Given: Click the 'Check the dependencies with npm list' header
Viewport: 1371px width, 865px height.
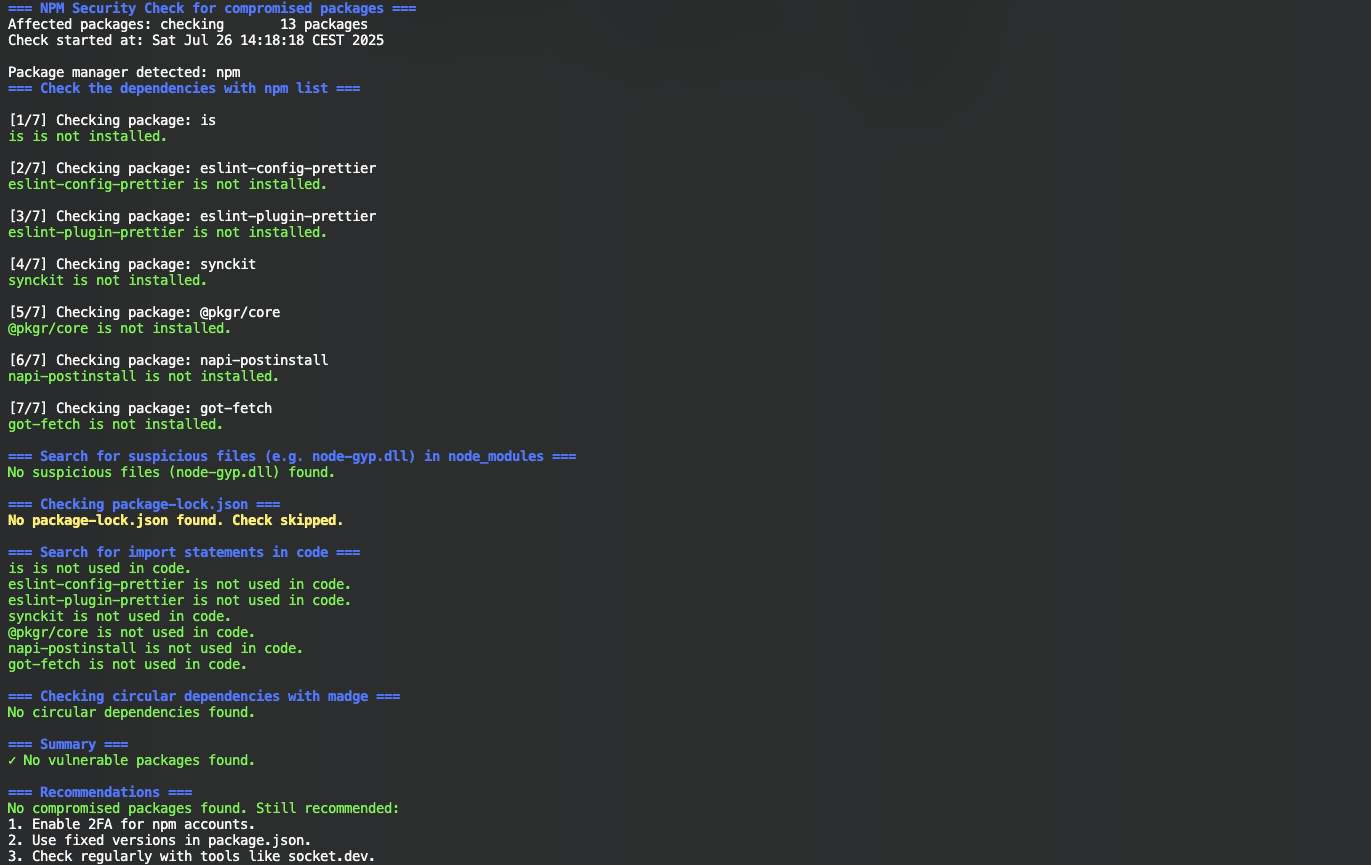Looking at the screenshot, I should click(184, 88).
